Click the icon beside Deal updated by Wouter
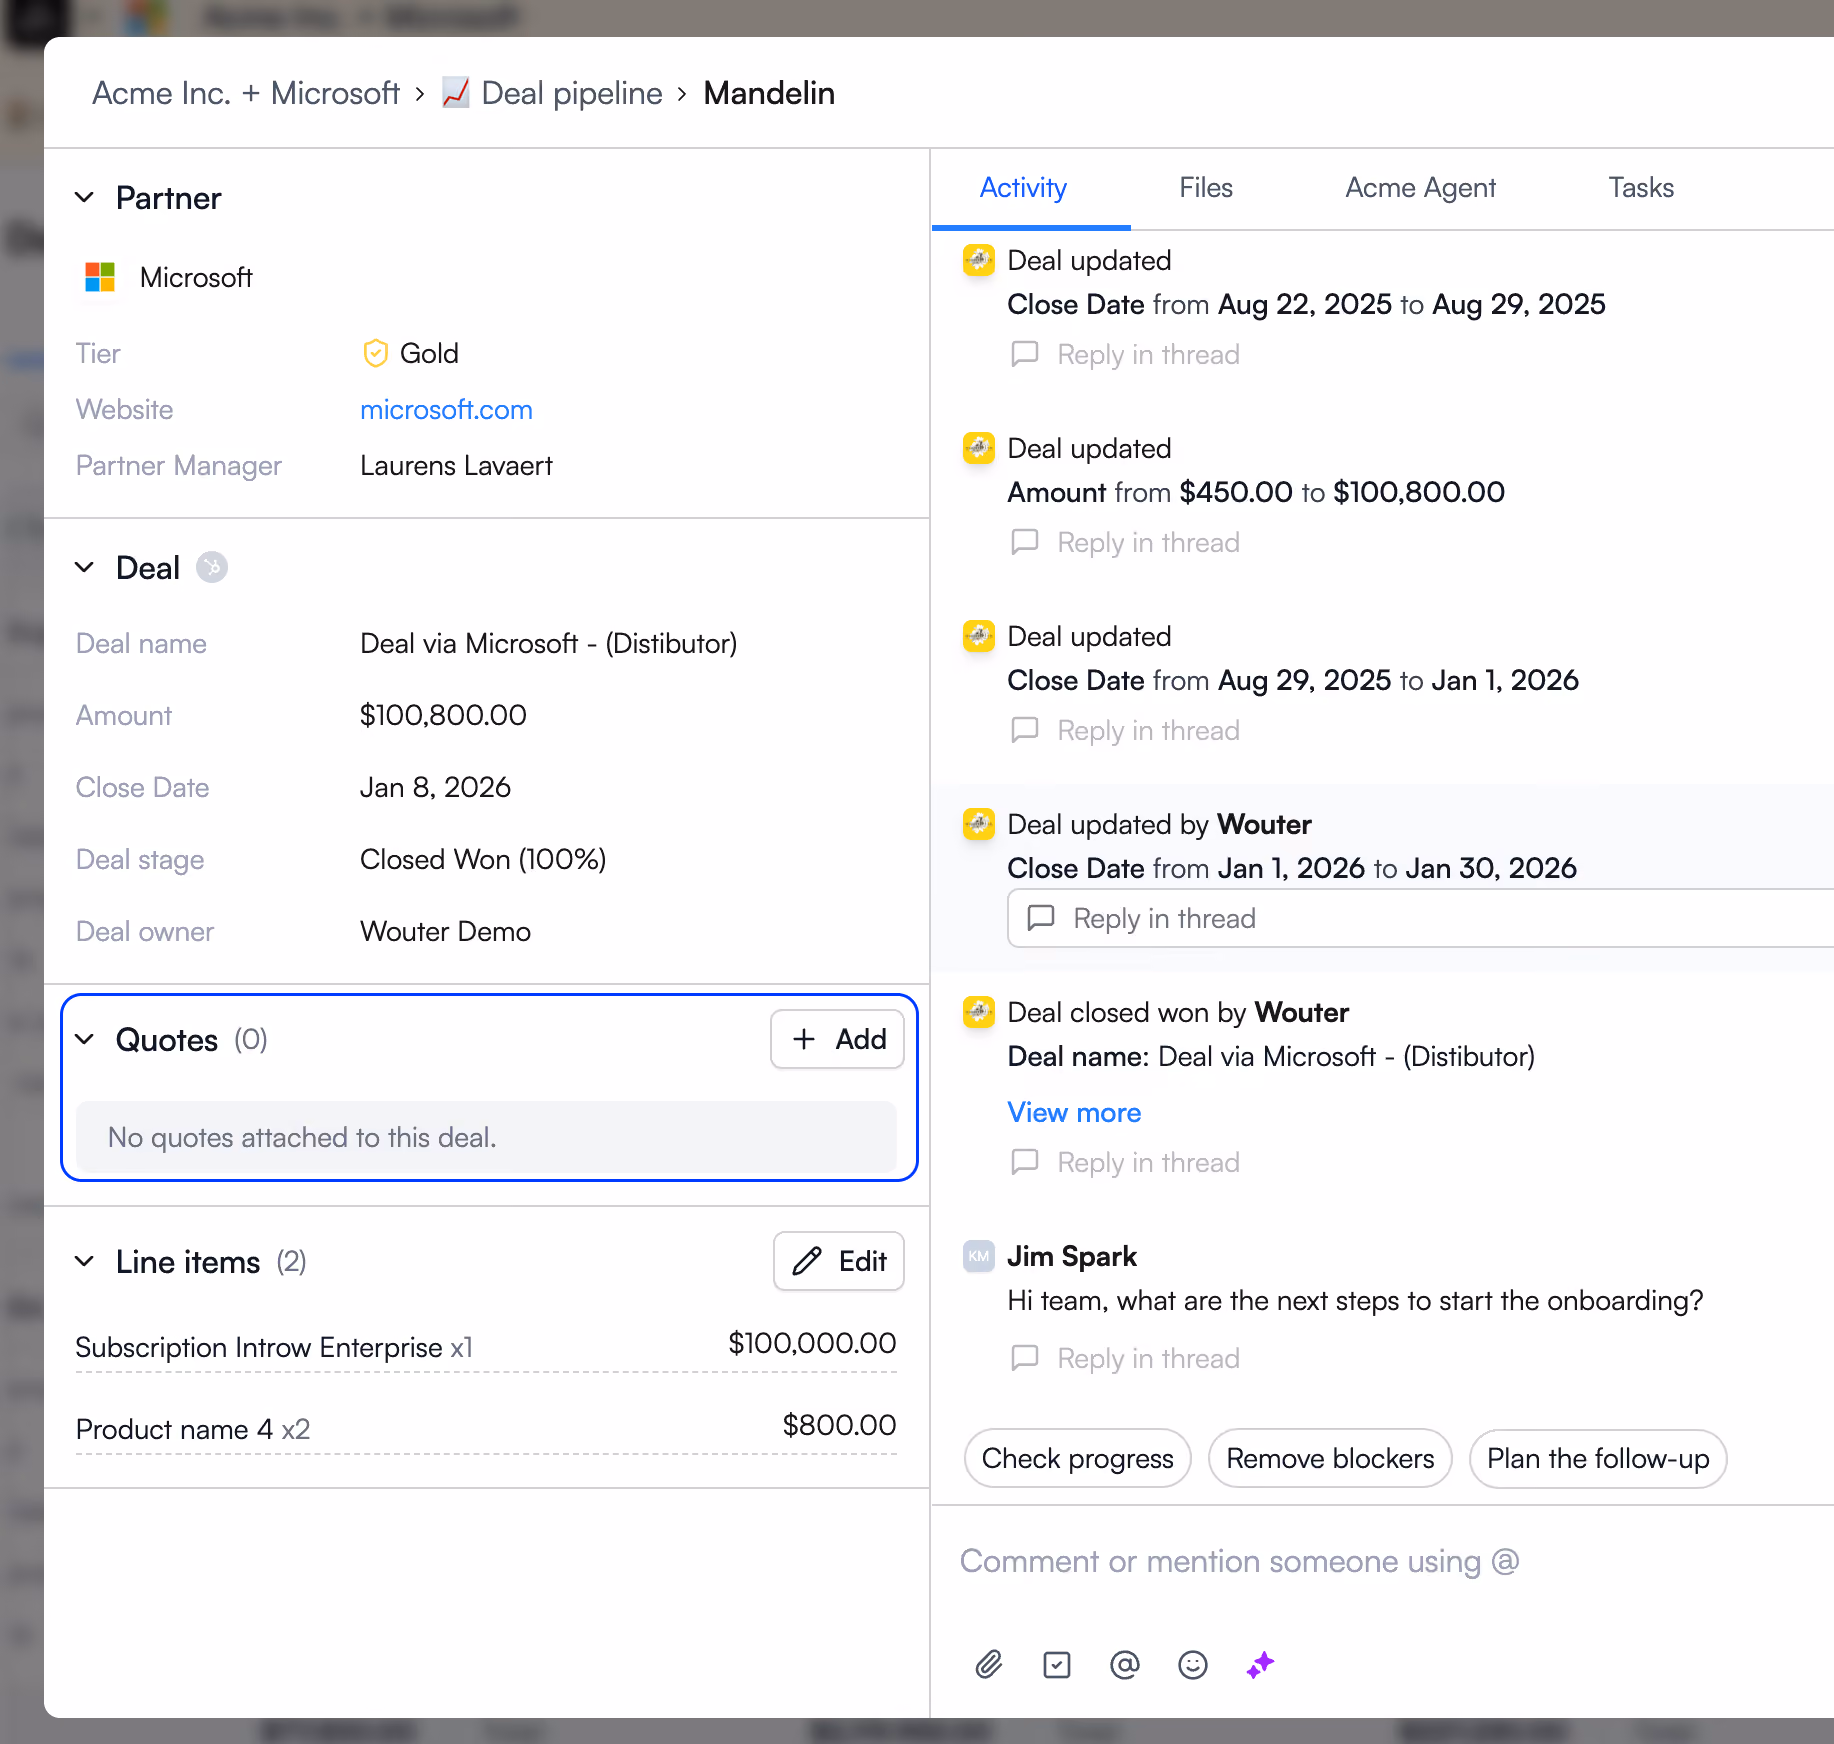Image resolution: width=1834 pixels, height=1744 pixels. point(979,824)
